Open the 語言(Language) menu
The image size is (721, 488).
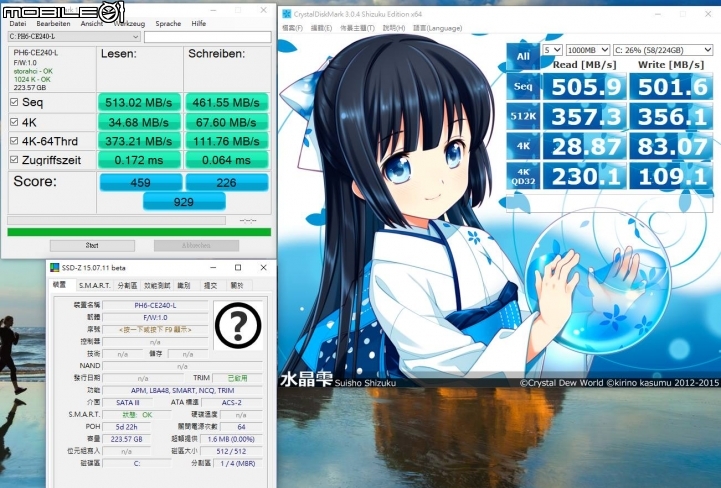(437, 28)
